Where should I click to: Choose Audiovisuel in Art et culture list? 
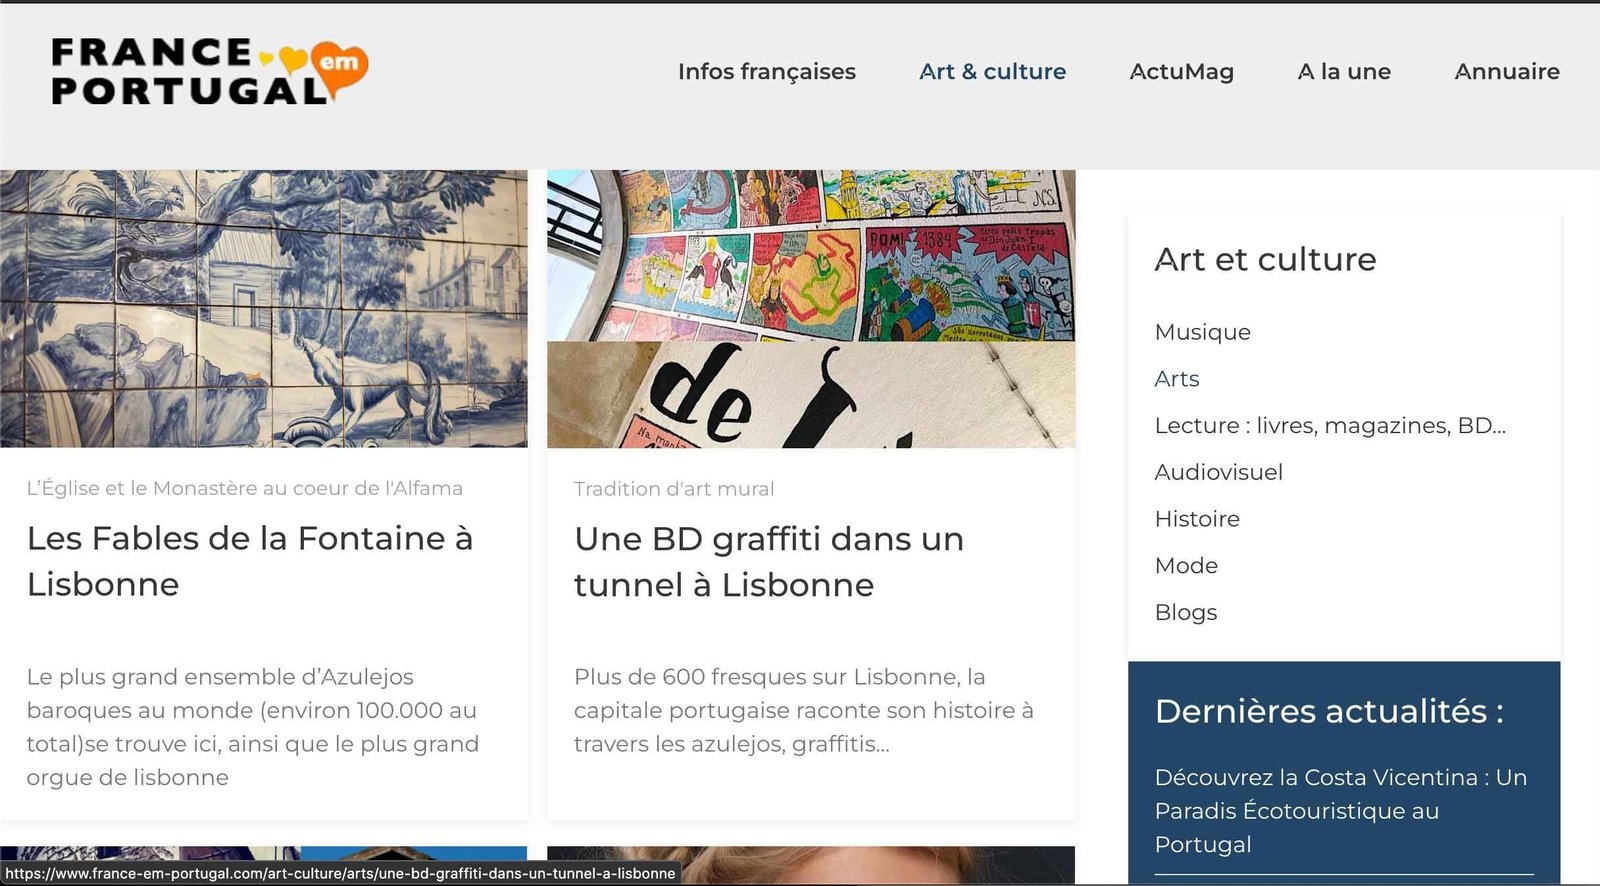1218,472
